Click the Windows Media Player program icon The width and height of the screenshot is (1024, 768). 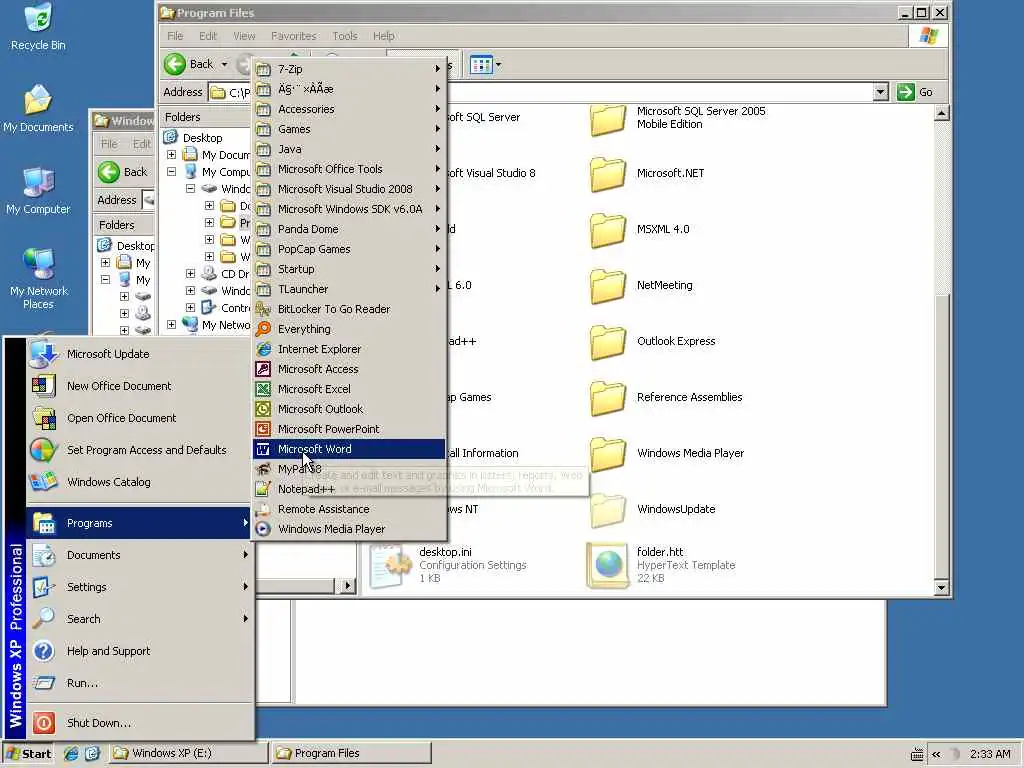click(x=263, y=529)
